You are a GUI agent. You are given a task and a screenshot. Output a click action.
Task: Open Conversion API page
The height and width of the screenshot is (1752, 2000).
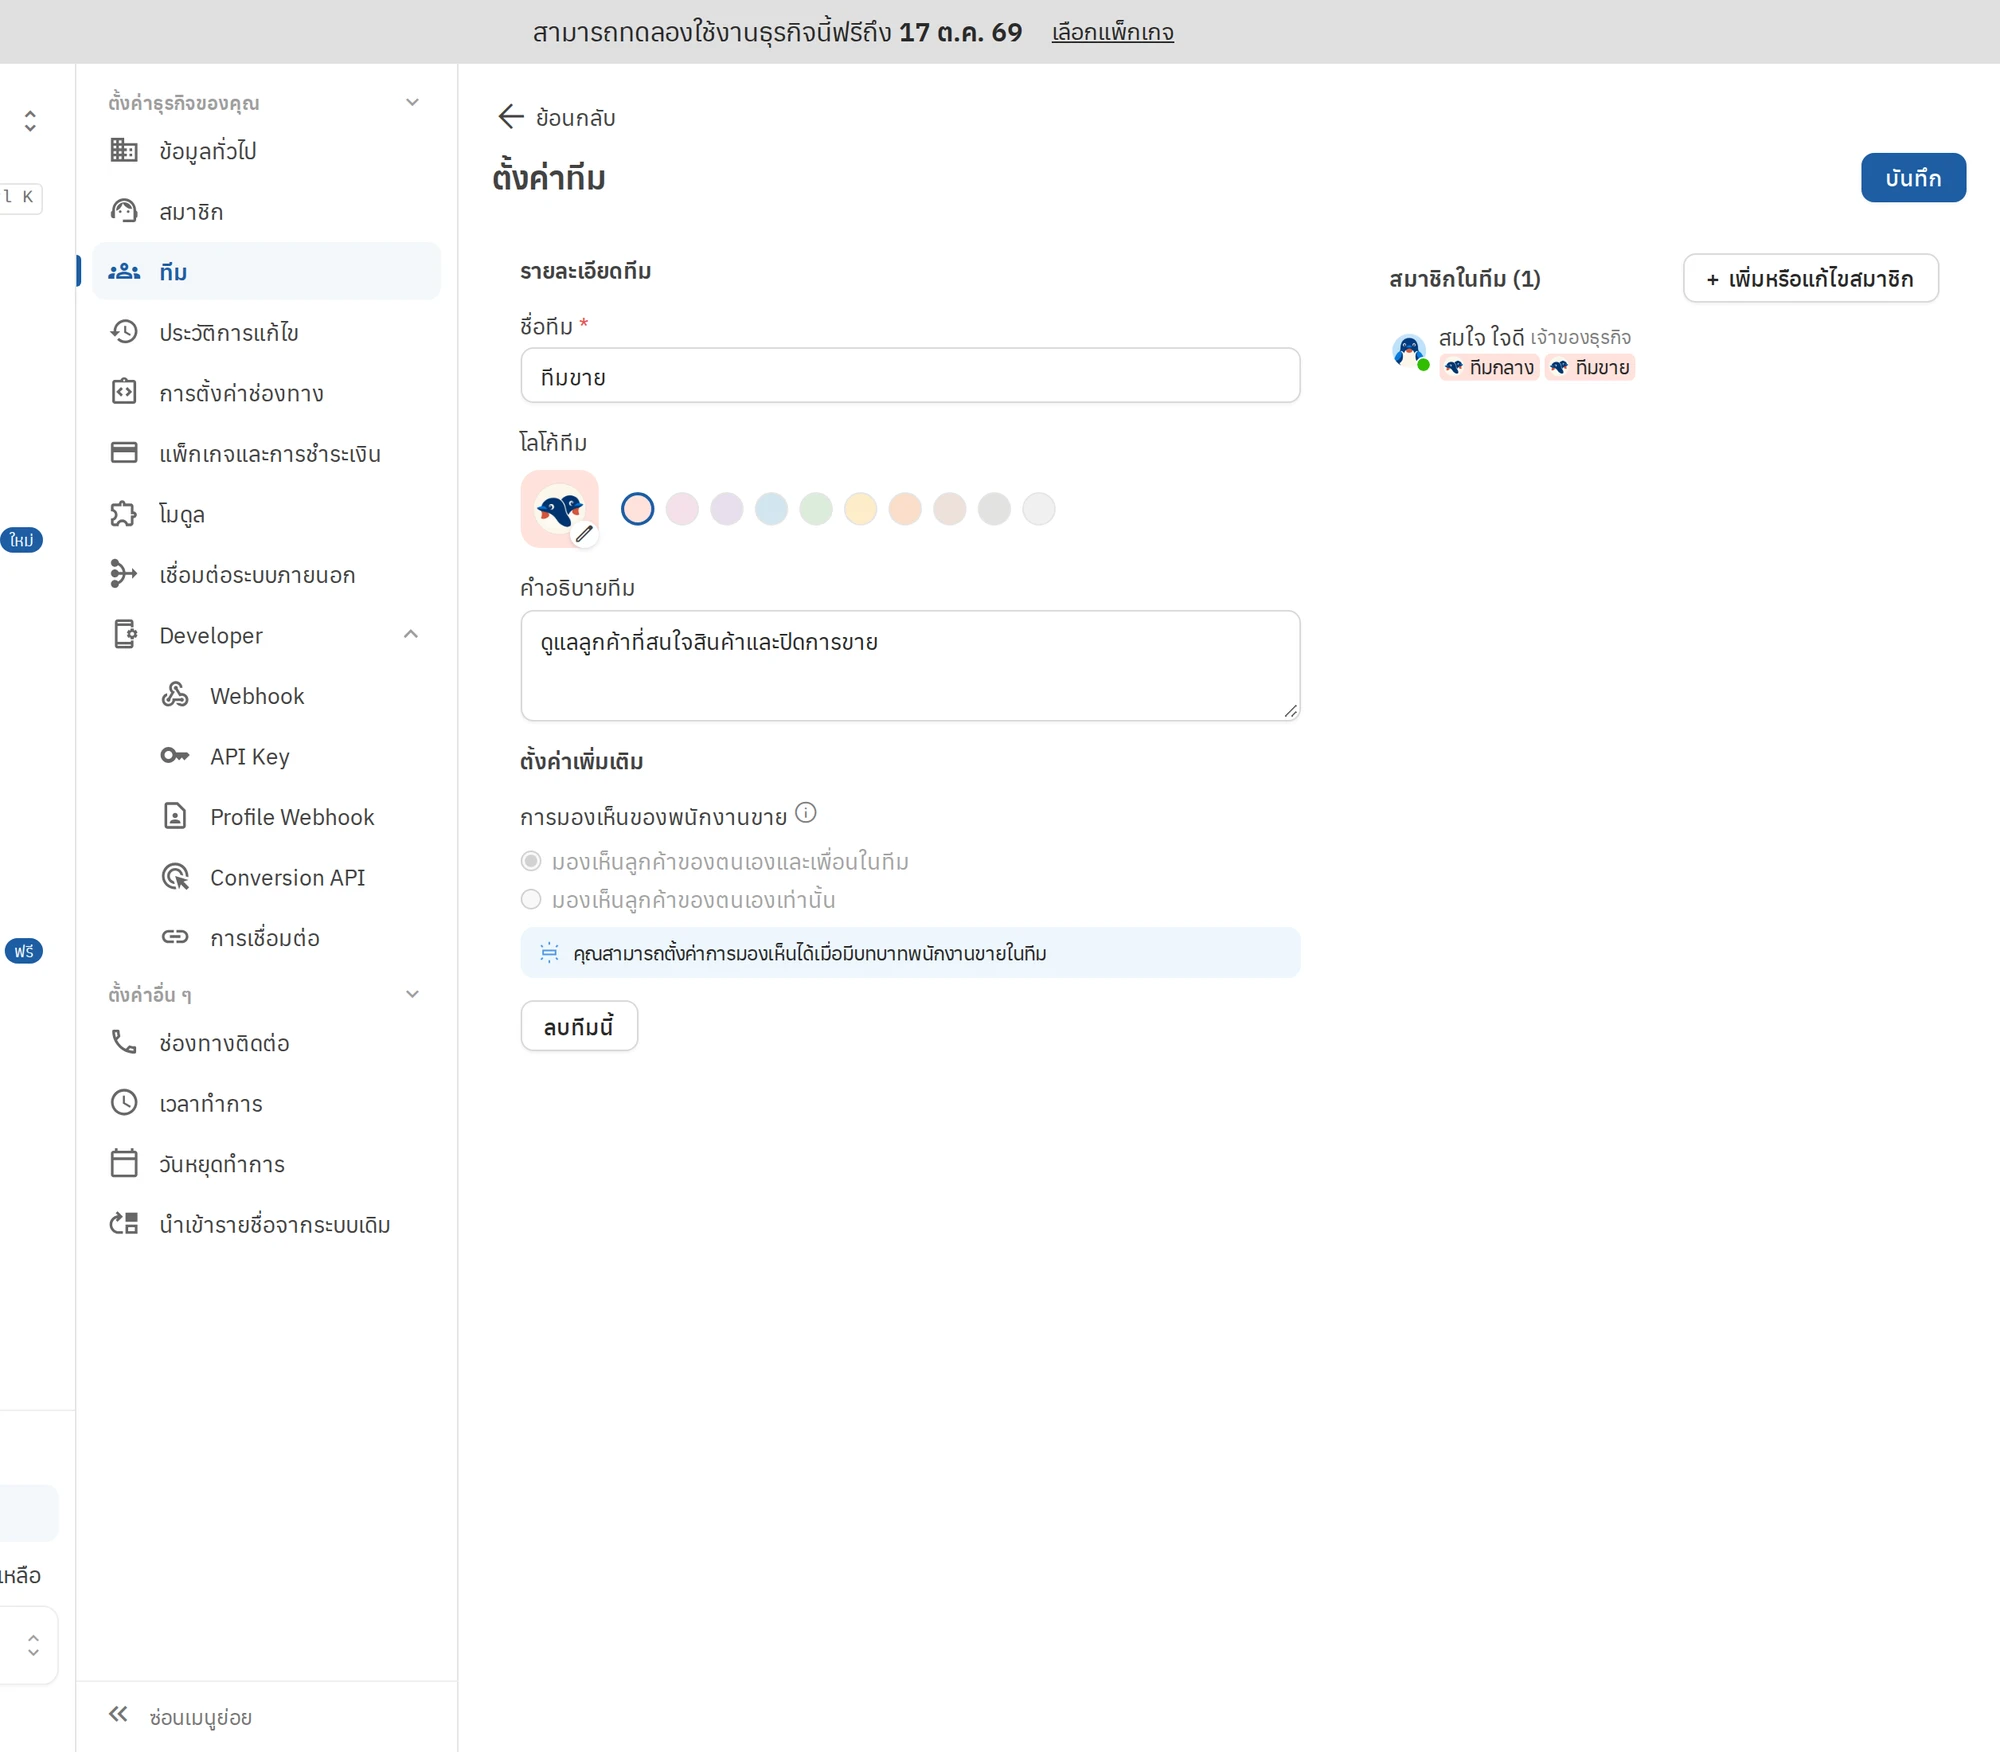[x=290, y=877]
